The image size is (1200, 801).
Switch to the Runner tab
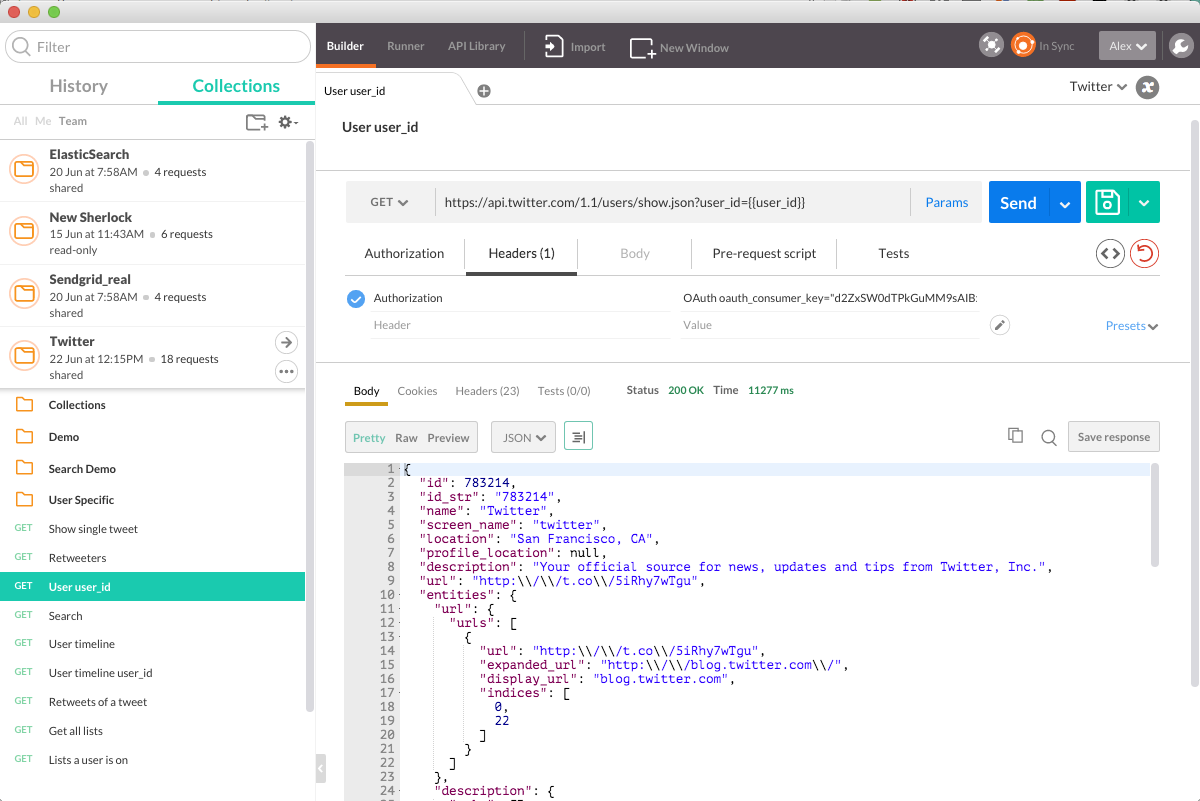pyautogui.click(x=406, y=46)
